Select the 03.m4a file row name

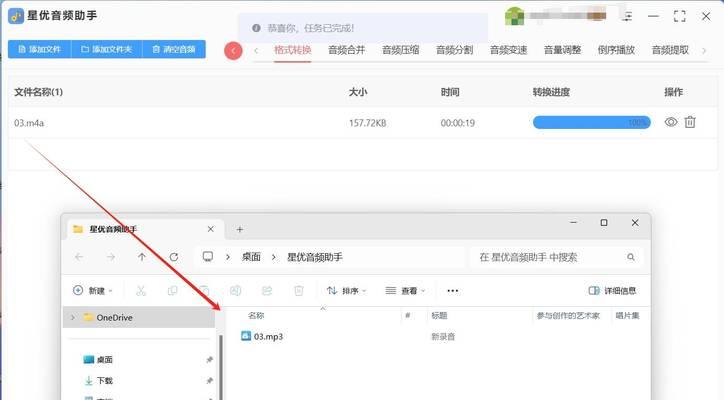(x=29, y=123)
